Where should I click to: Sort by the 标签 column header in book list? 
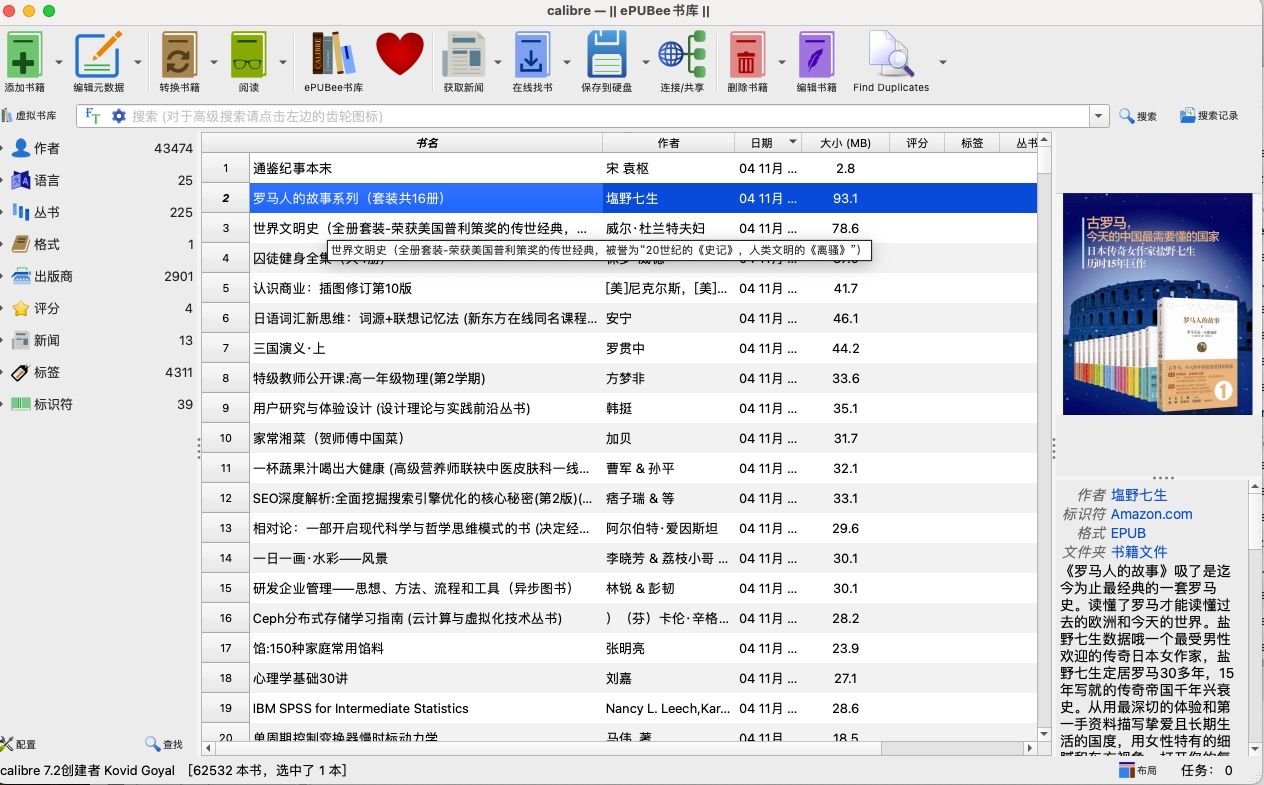[972, 143]
